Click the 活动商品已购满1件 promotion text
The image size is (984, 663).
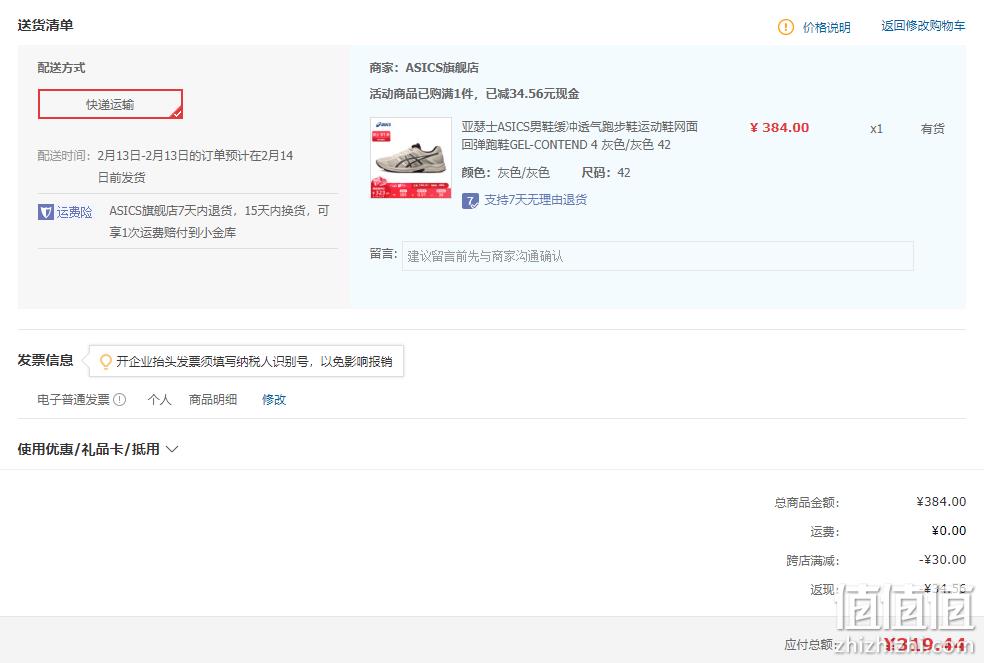[x=474, y=94]
